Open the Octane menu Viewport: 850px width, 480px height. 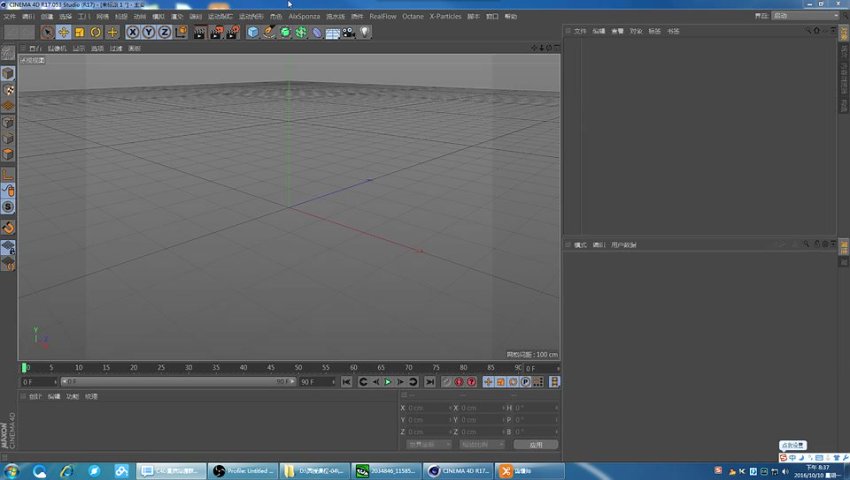pos(413,16)
